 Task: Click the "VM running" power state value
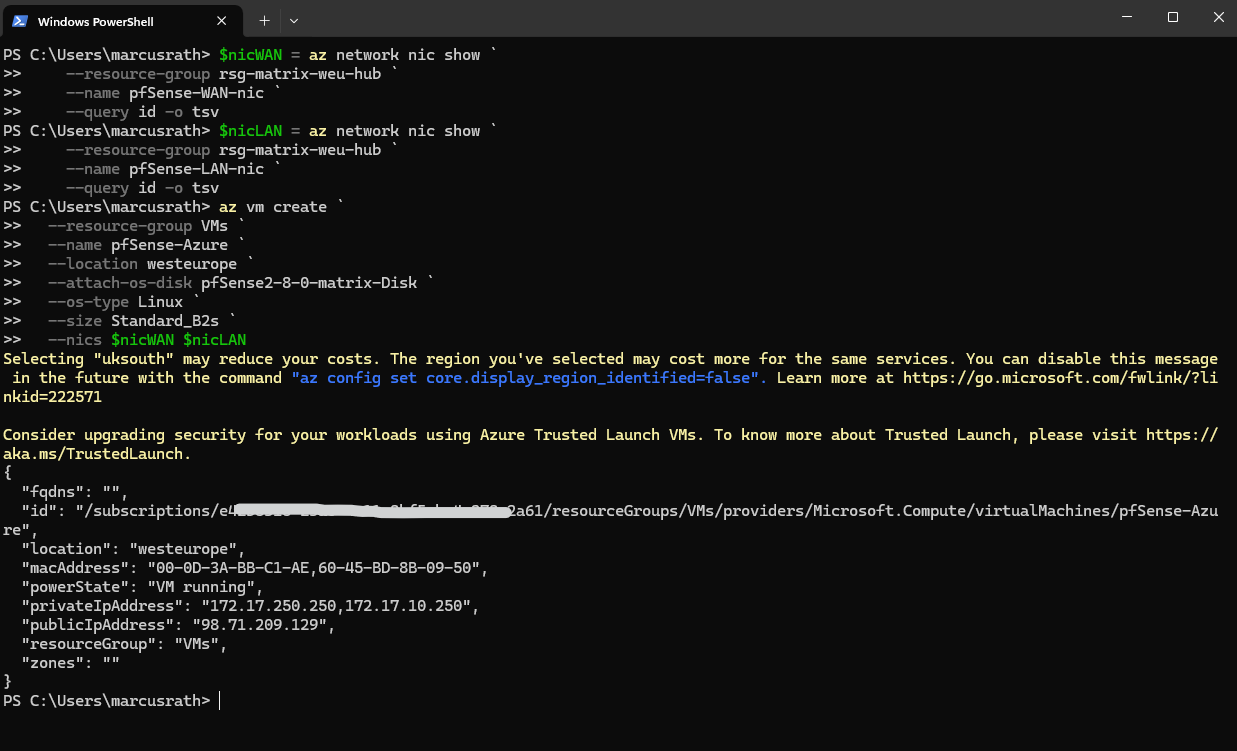(x=204, y=587)
